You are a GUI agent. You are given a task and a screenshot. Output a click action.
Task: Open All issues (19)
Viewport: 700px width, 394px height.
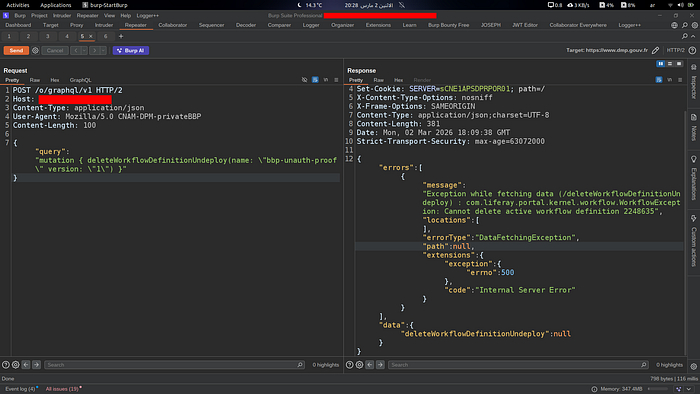click(62, 389)
